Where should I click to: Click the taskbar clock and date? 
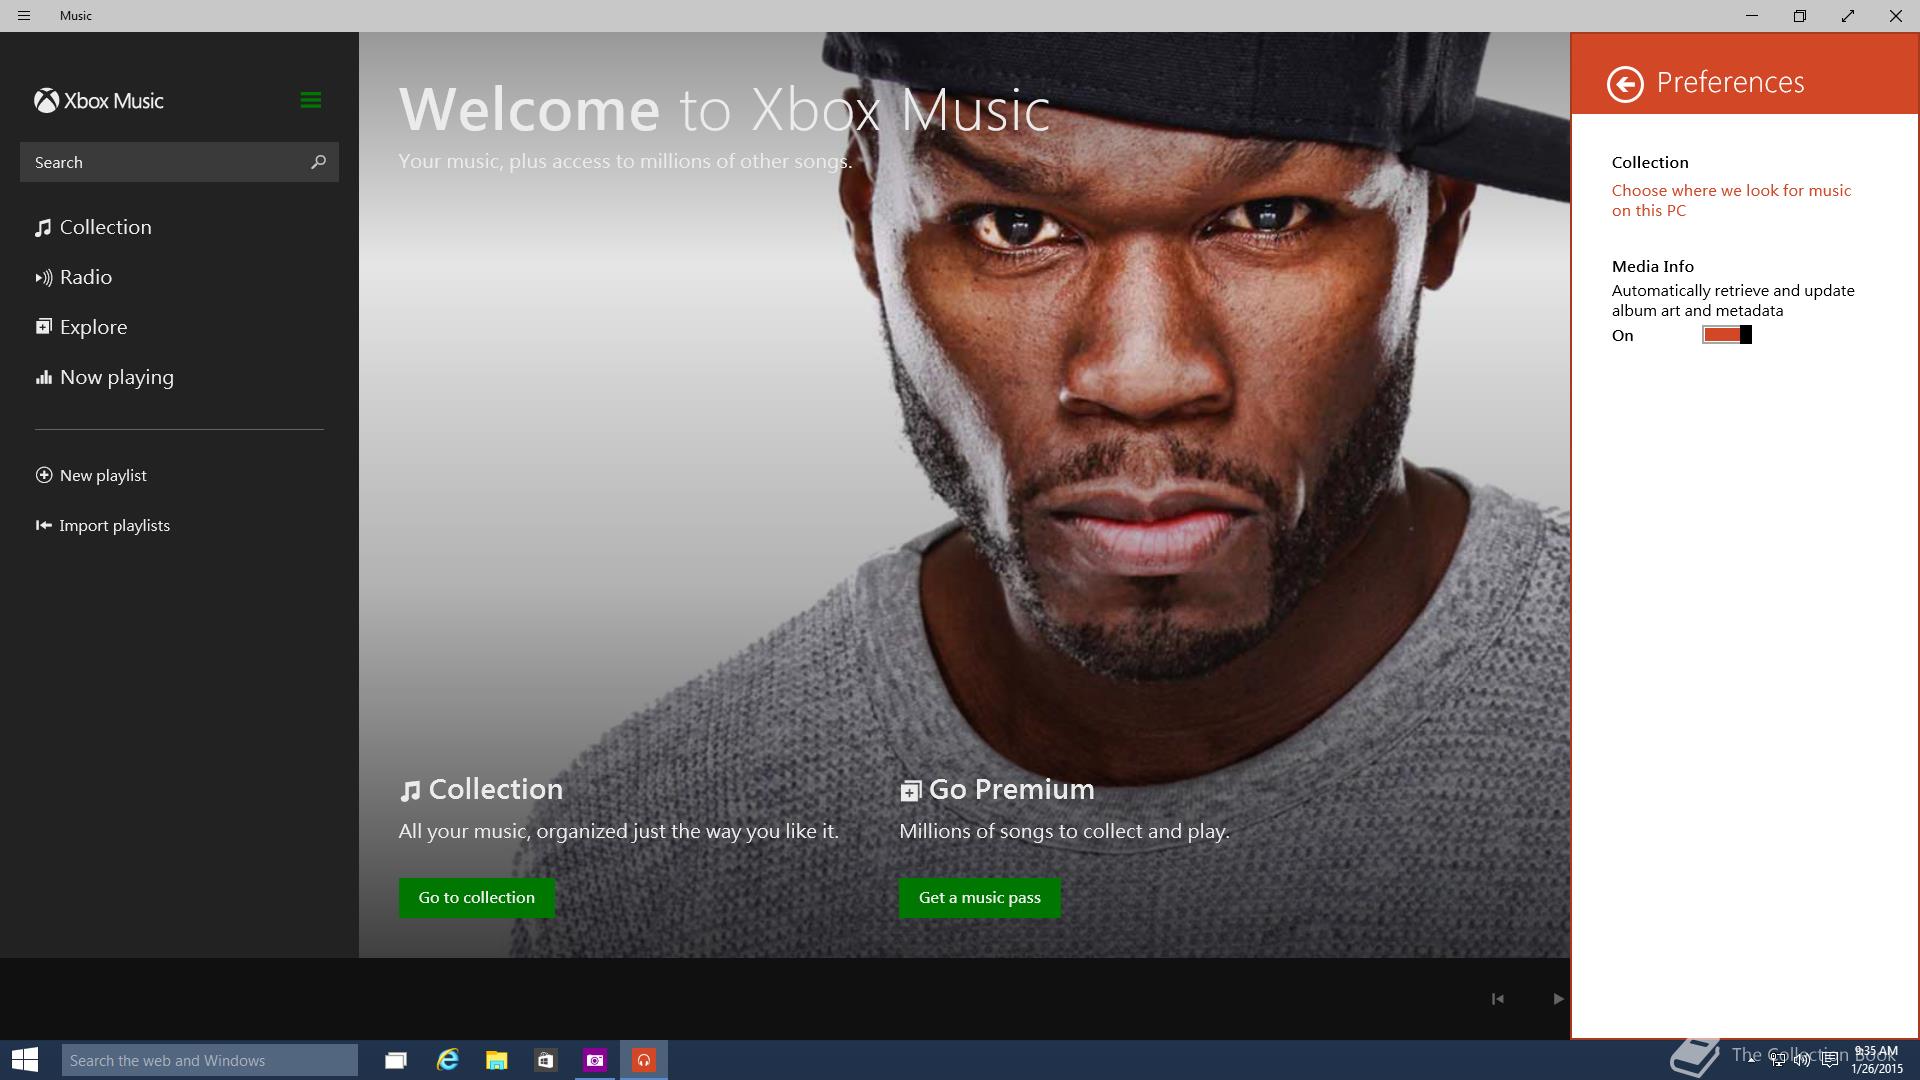pyautogui.click(x=1876, y=1060)
